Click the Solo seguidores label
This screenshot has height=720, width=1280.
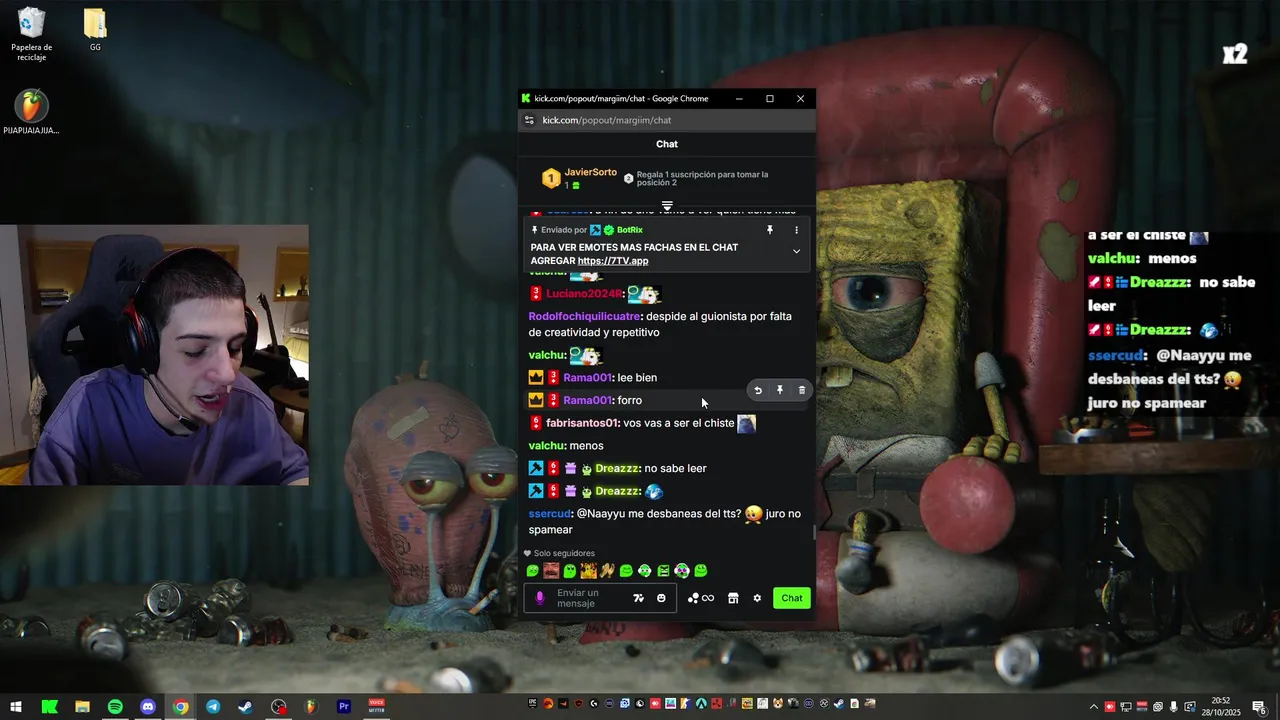(x=564, y=553)
